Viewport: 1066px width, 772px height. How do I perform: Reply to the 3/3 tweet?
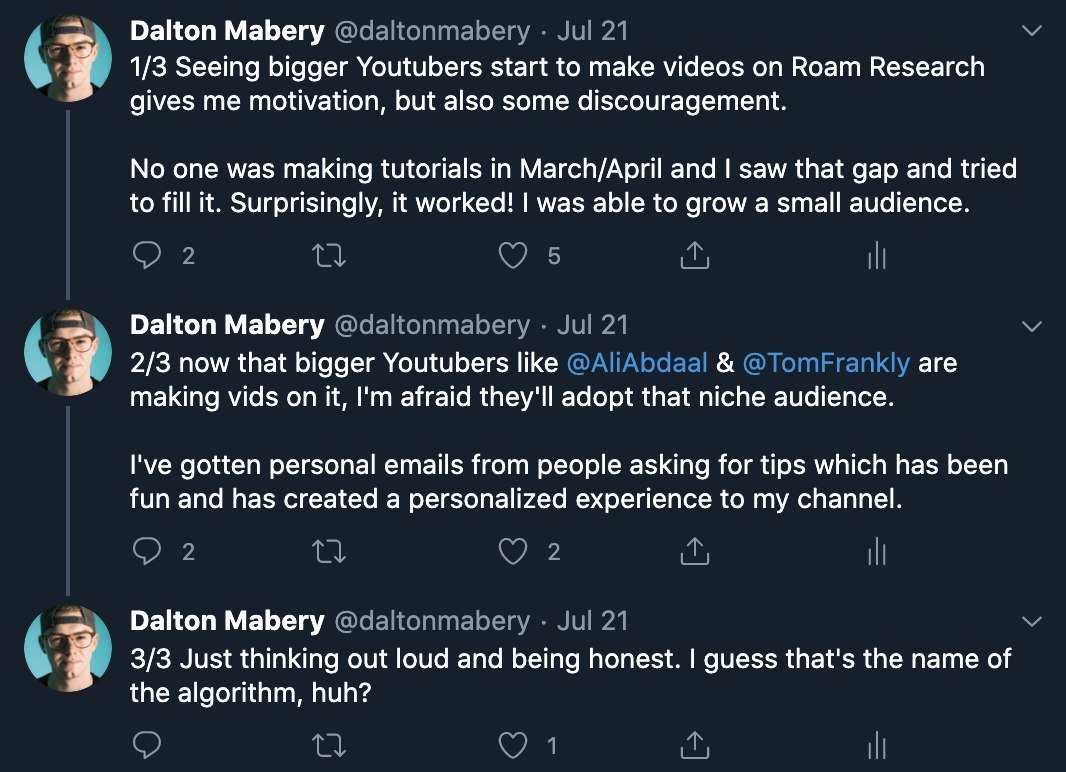146,745
